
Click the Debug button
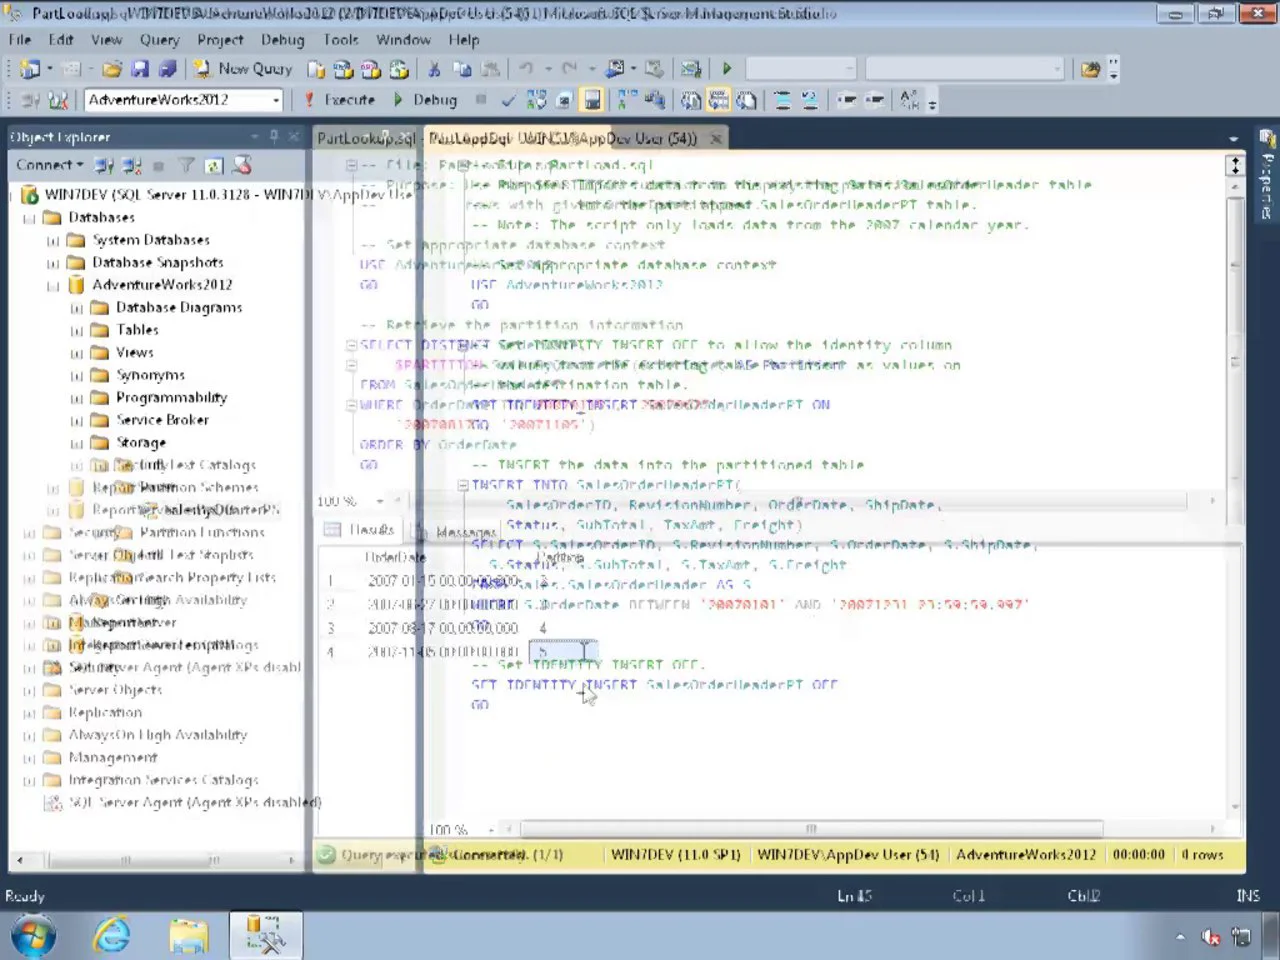tap(425, 100)
